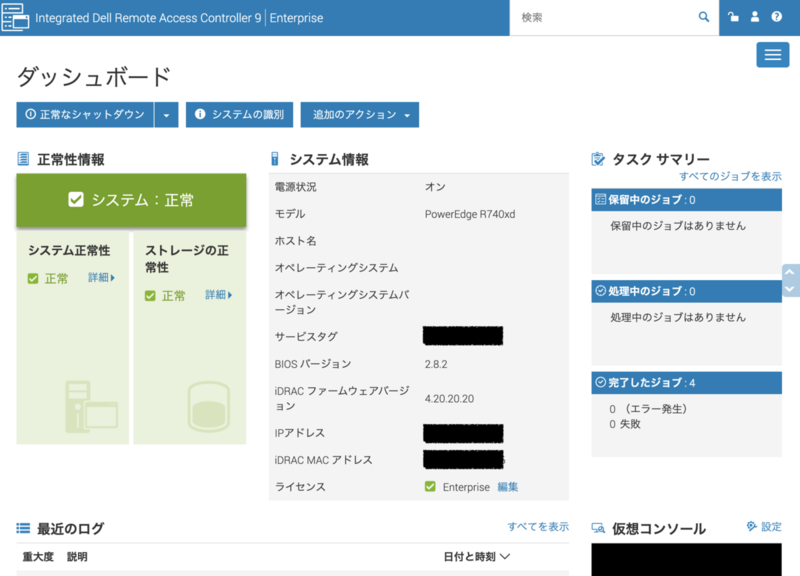Click すべてのジョブを表示 link
800x576 pixels.
point(730,176)
